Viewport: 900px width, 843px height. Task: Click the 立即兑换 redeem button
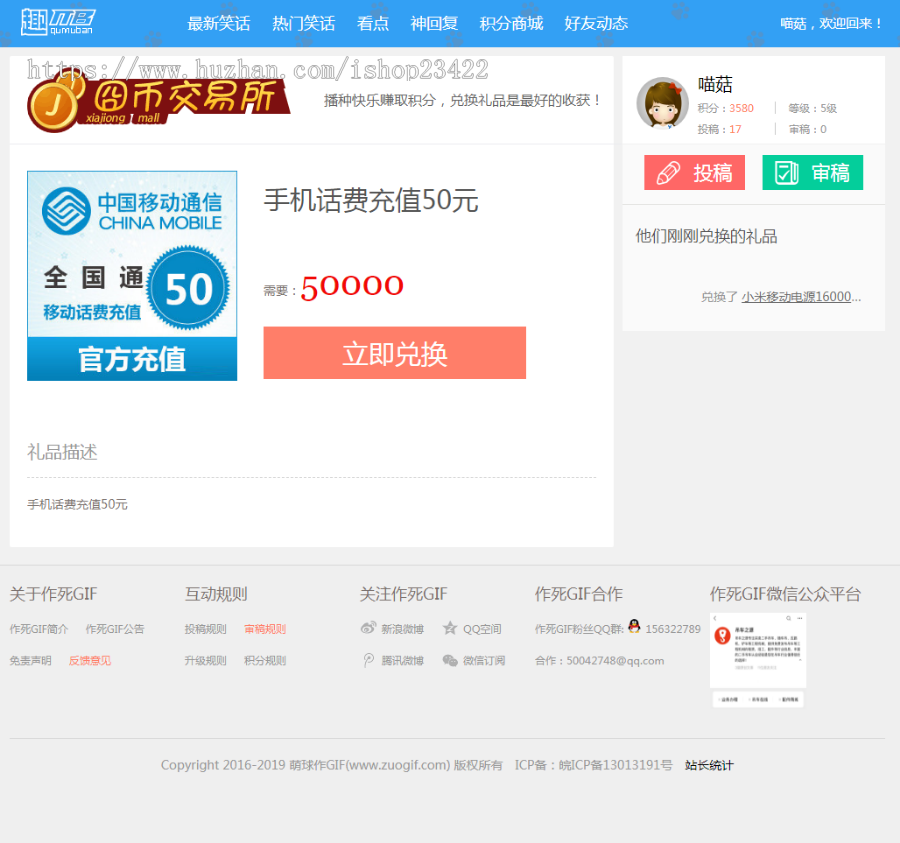tap(394, 353)
